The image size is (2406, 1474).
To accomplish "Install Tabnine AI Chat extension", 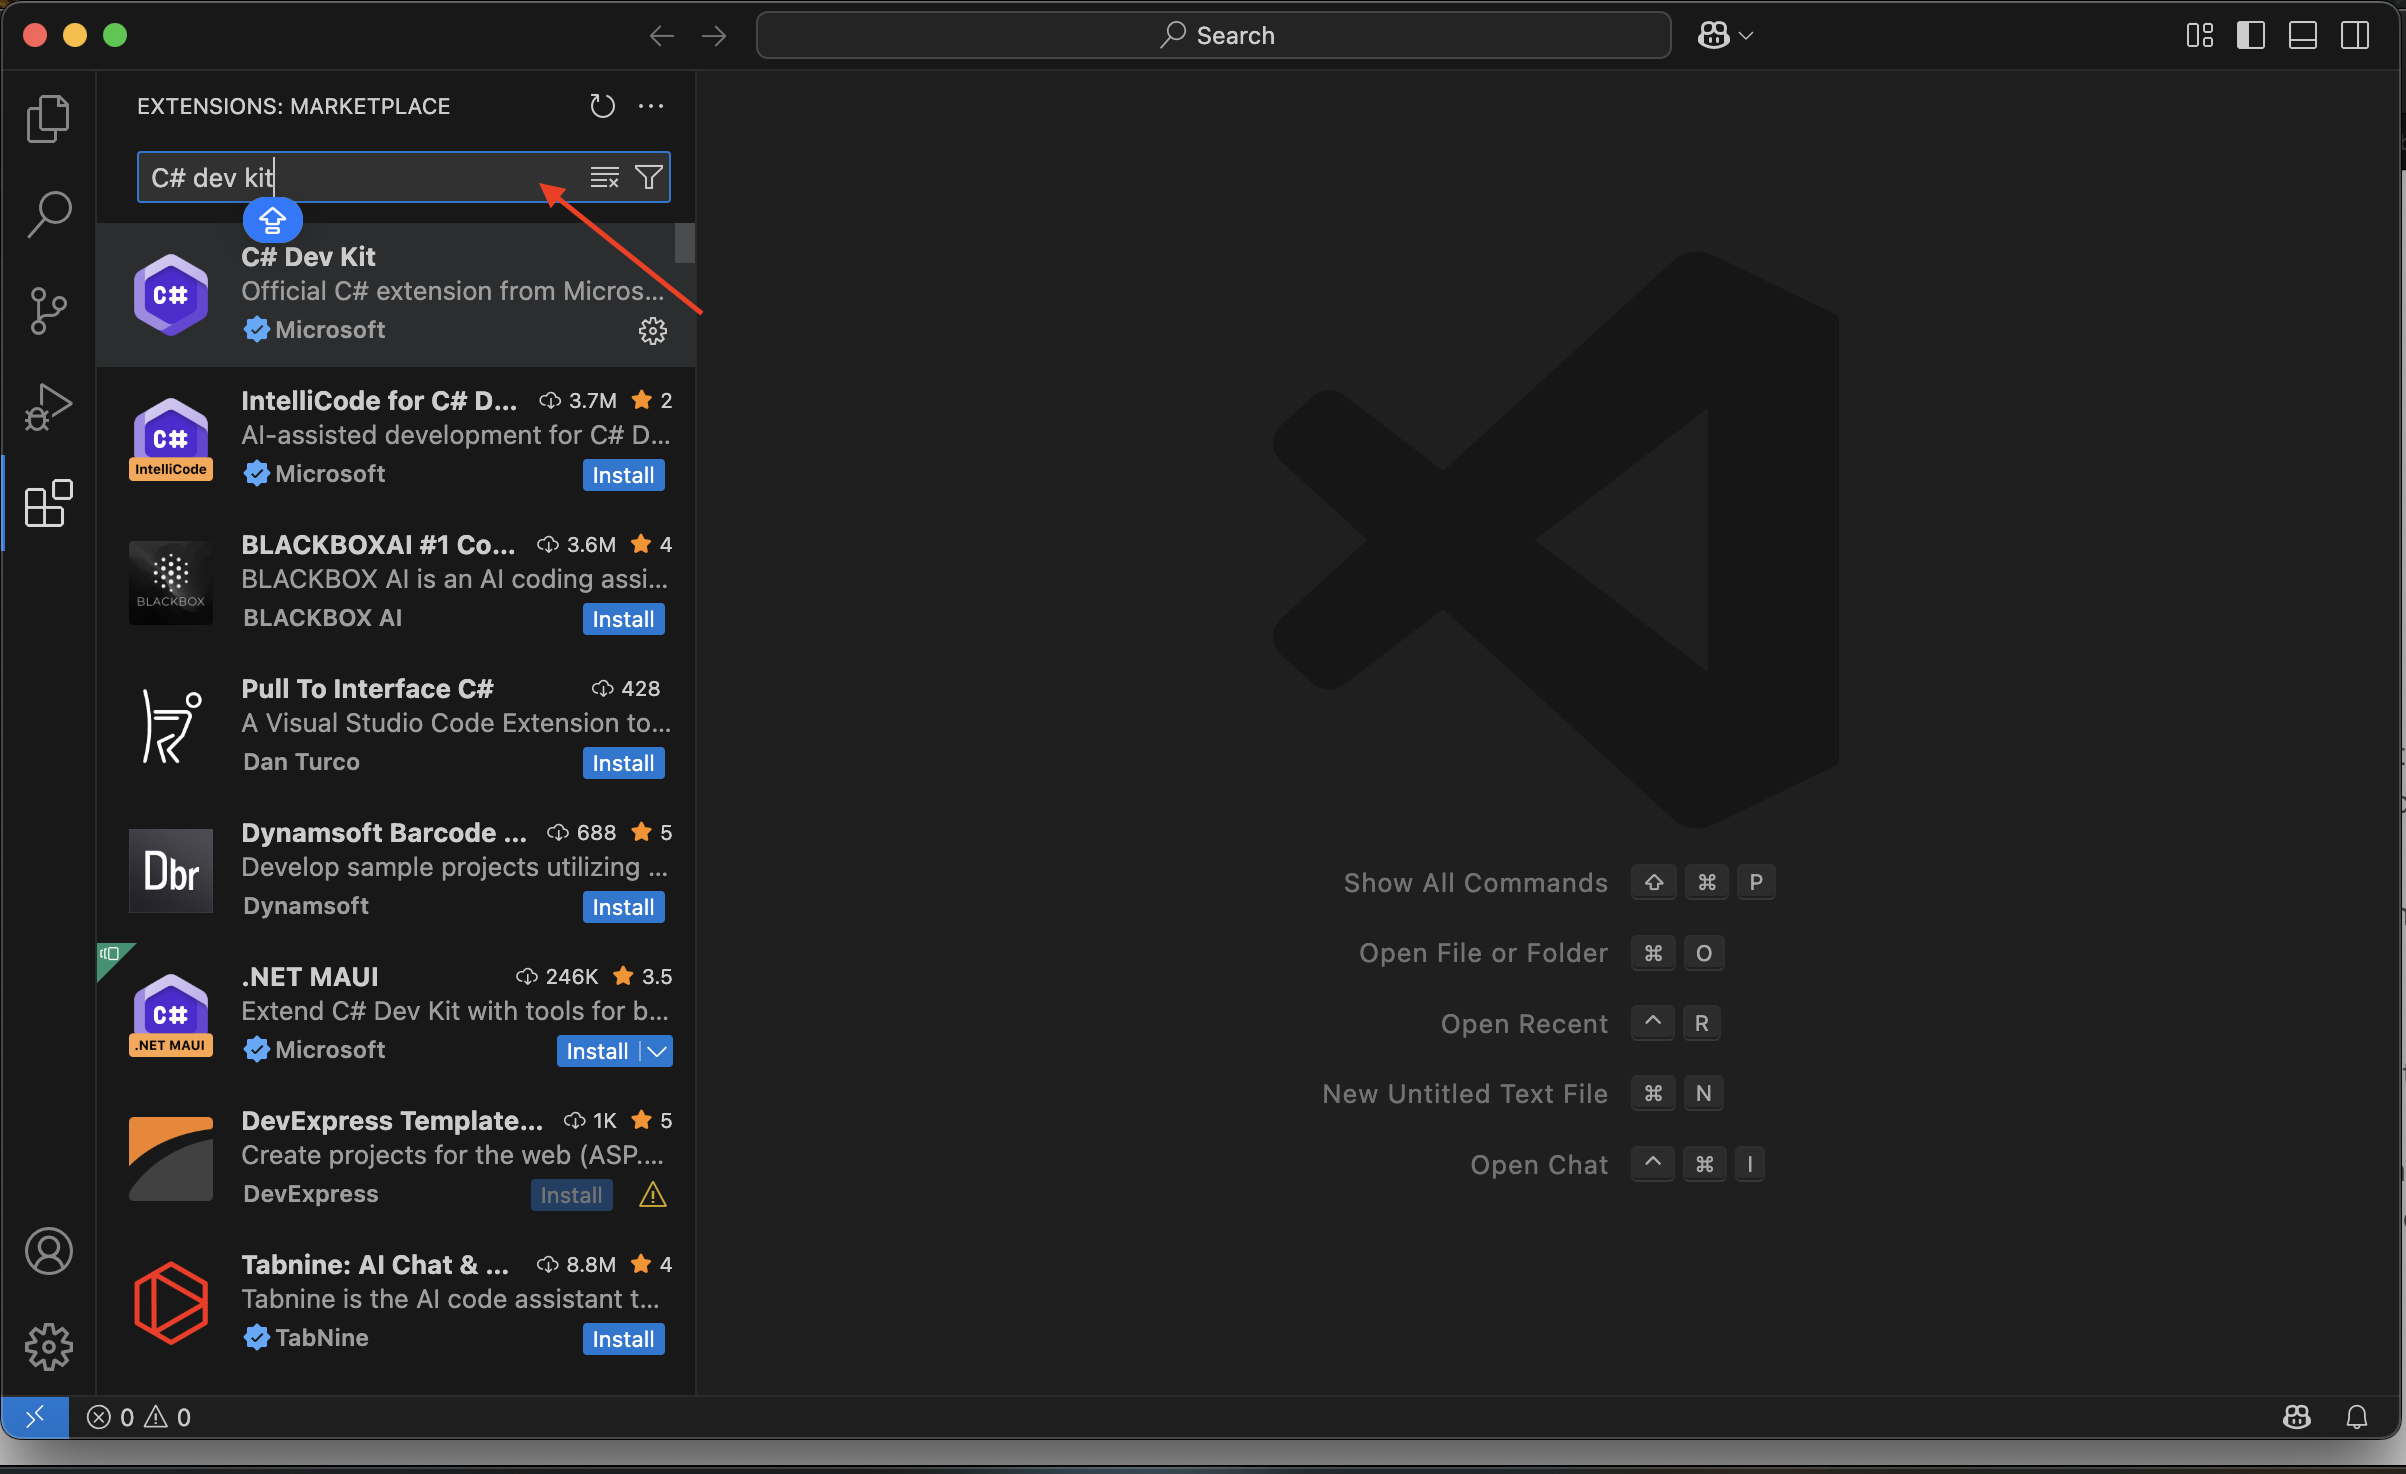I will (623, 1339).
